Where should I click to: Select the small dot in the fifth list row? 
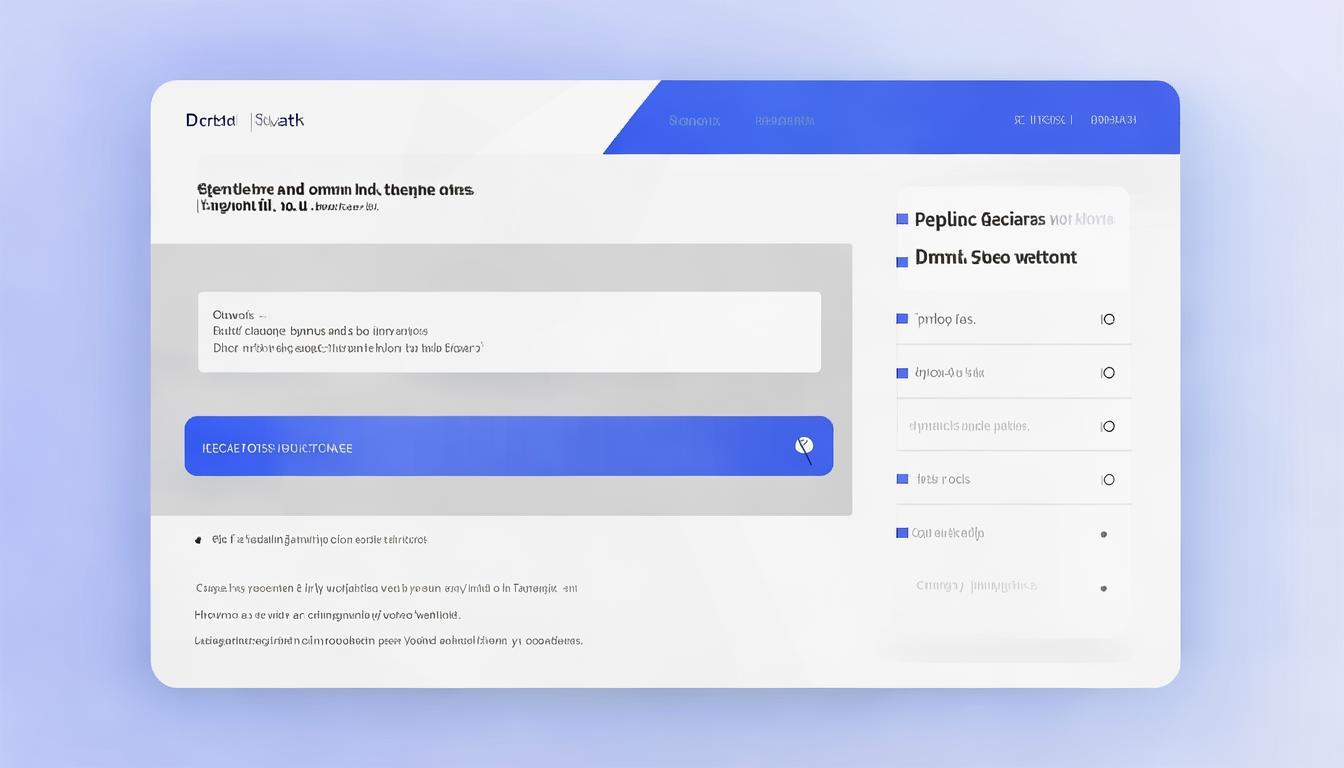pos(1104,534)
